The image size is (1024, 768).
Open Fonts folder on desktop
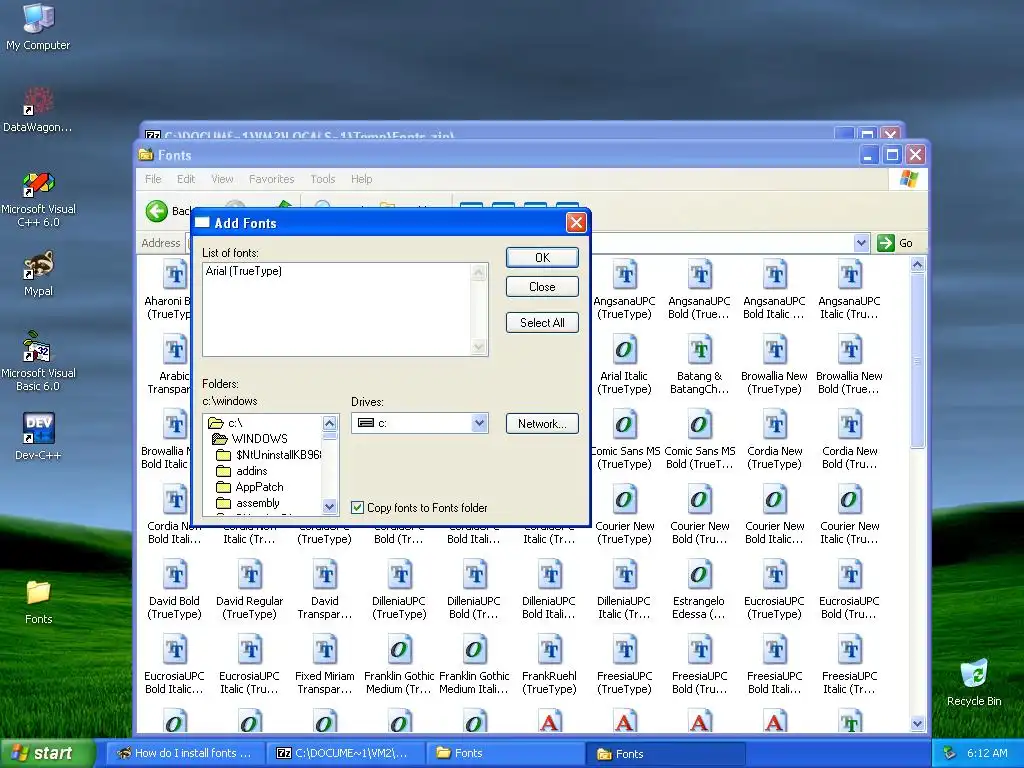click(38, 601)
